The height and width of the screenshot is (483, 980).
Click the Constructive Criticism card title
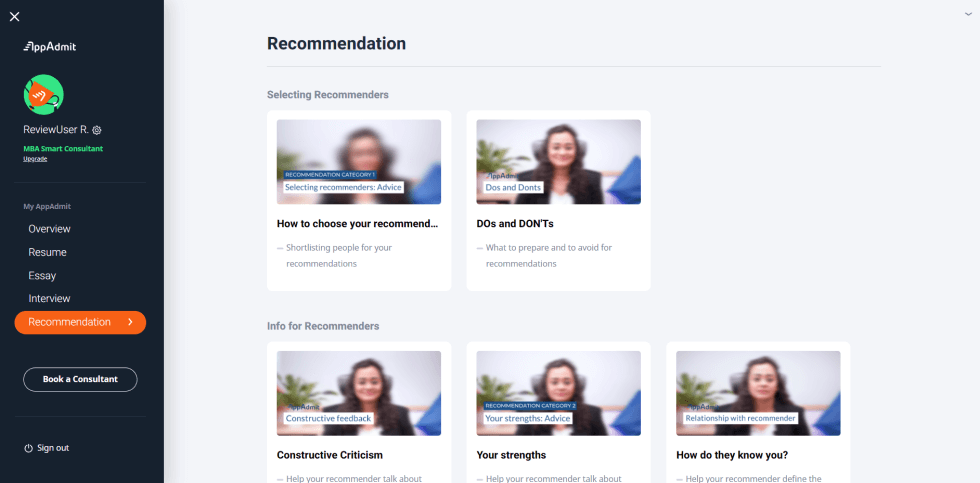point(330,455)
